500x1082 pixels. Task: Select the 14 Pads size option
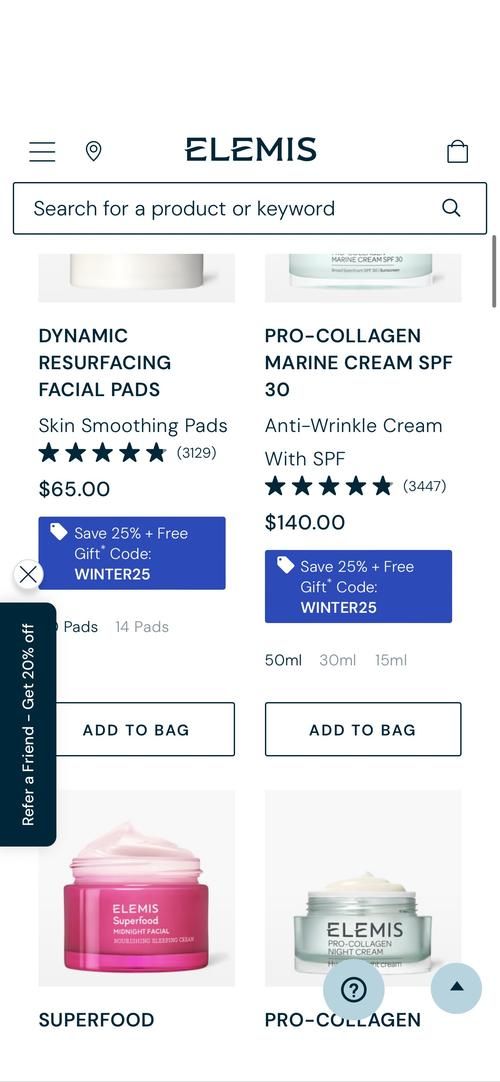pos(142,627)
